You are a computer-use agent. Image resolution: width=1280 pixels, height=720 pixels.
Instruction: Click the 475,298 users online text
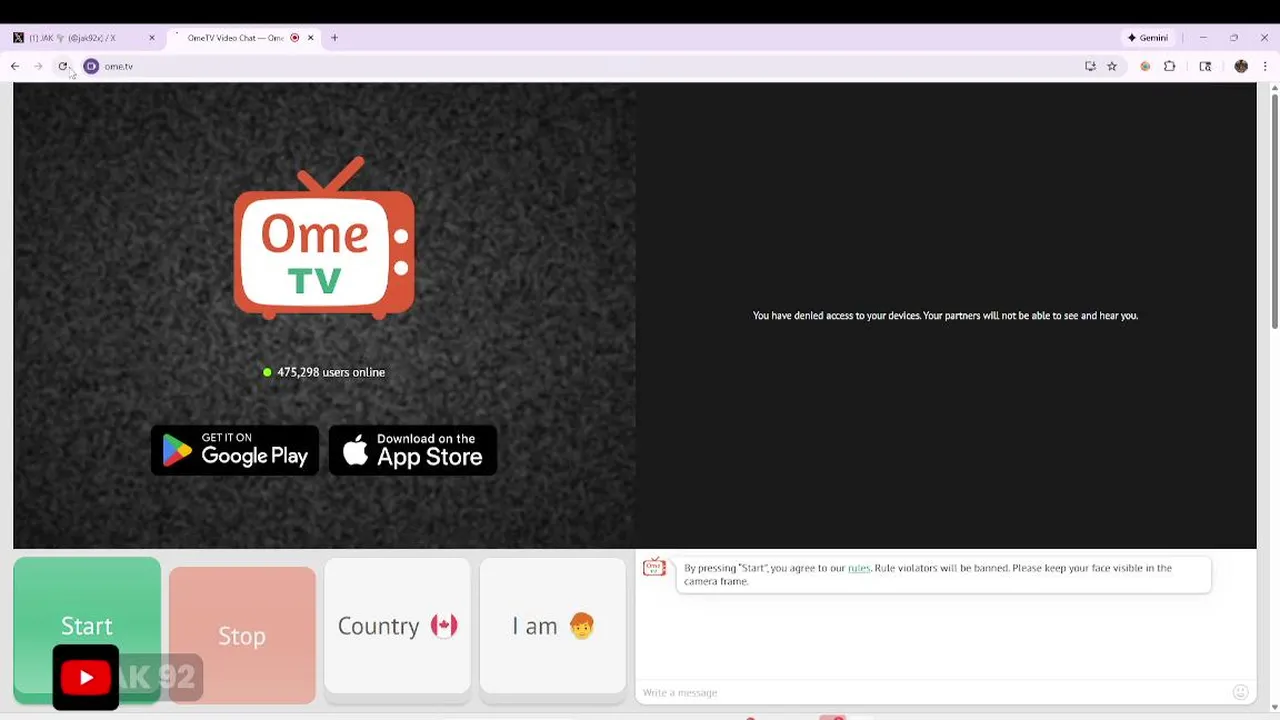pyautogui.click(x=331, y=372)
